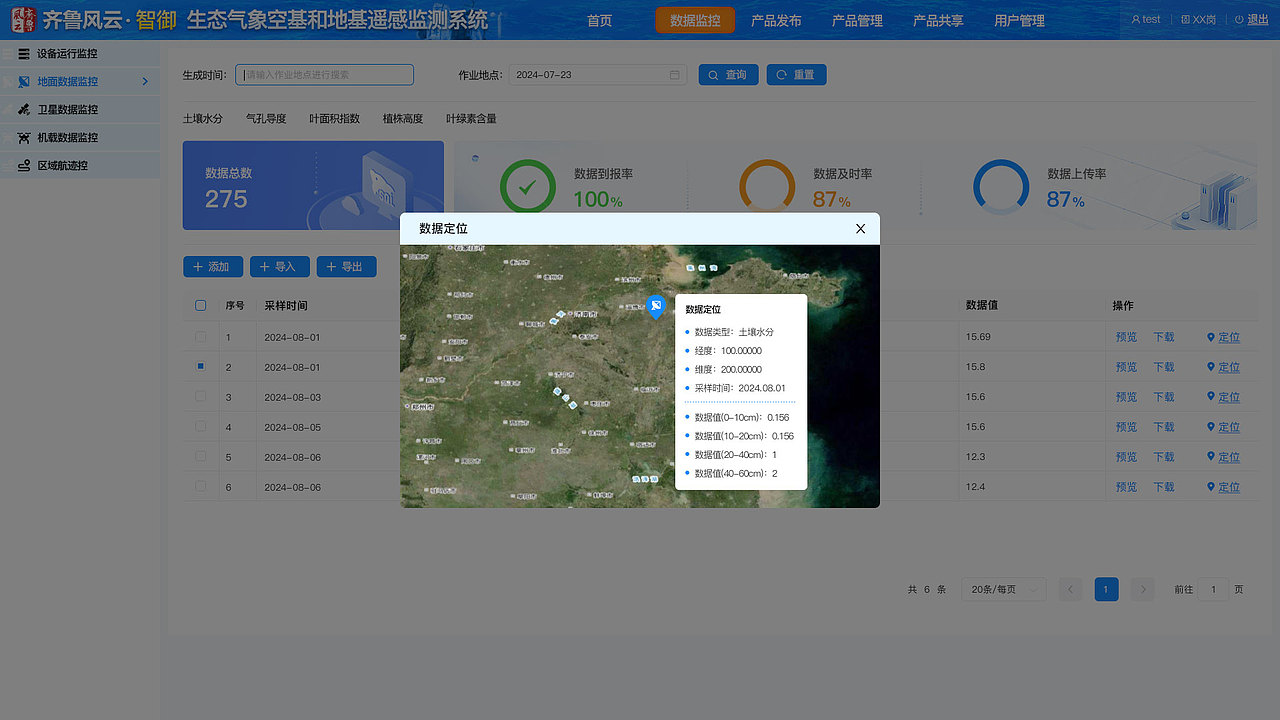Click the 退出 logout link

click(1258, 19)
